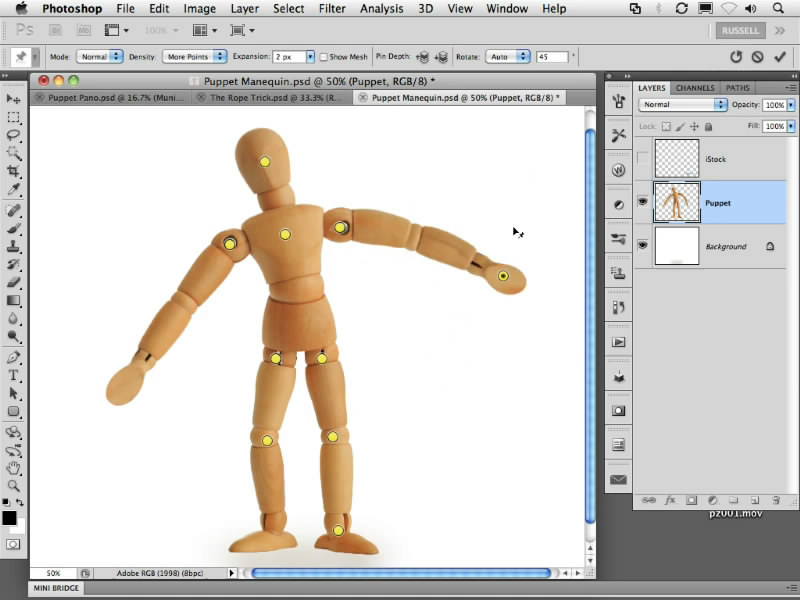Cancel puppet warp with the cancel icon
Image resolution: width=800 pixels, height=600 pixels.
758,57
